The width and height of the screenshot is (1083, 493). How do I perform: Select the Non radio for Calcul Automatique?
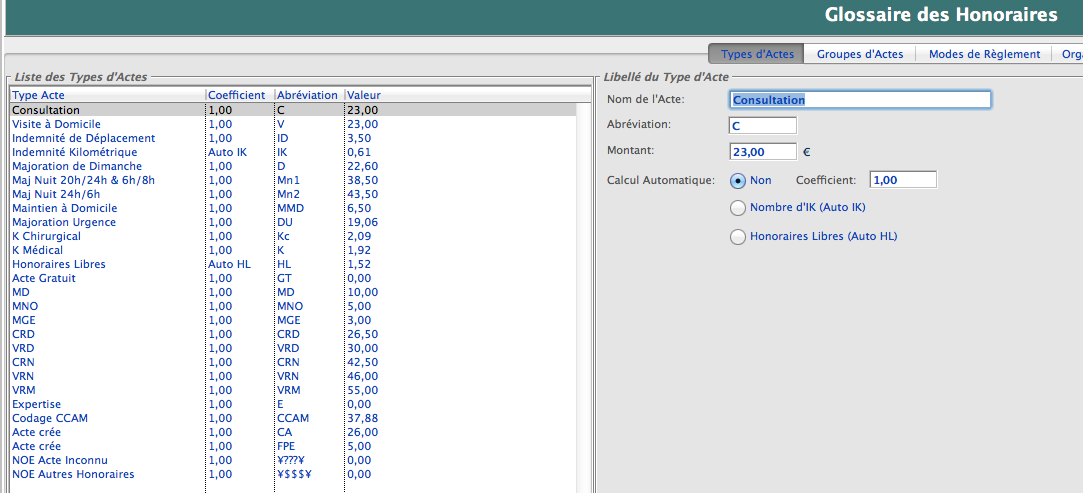[738, 180]
